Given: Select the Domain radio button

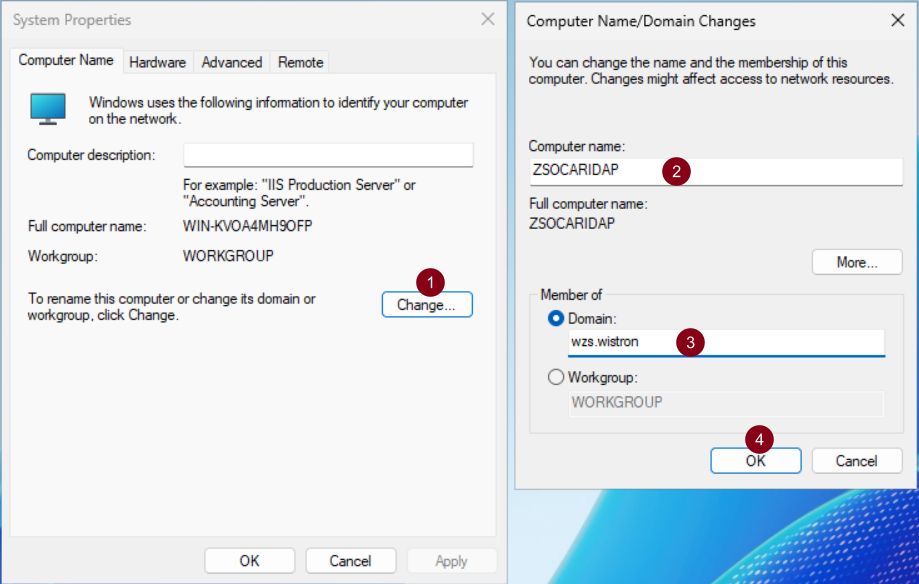Looking at the screenshot, I should pyautogui.click(x=556, y=318).
